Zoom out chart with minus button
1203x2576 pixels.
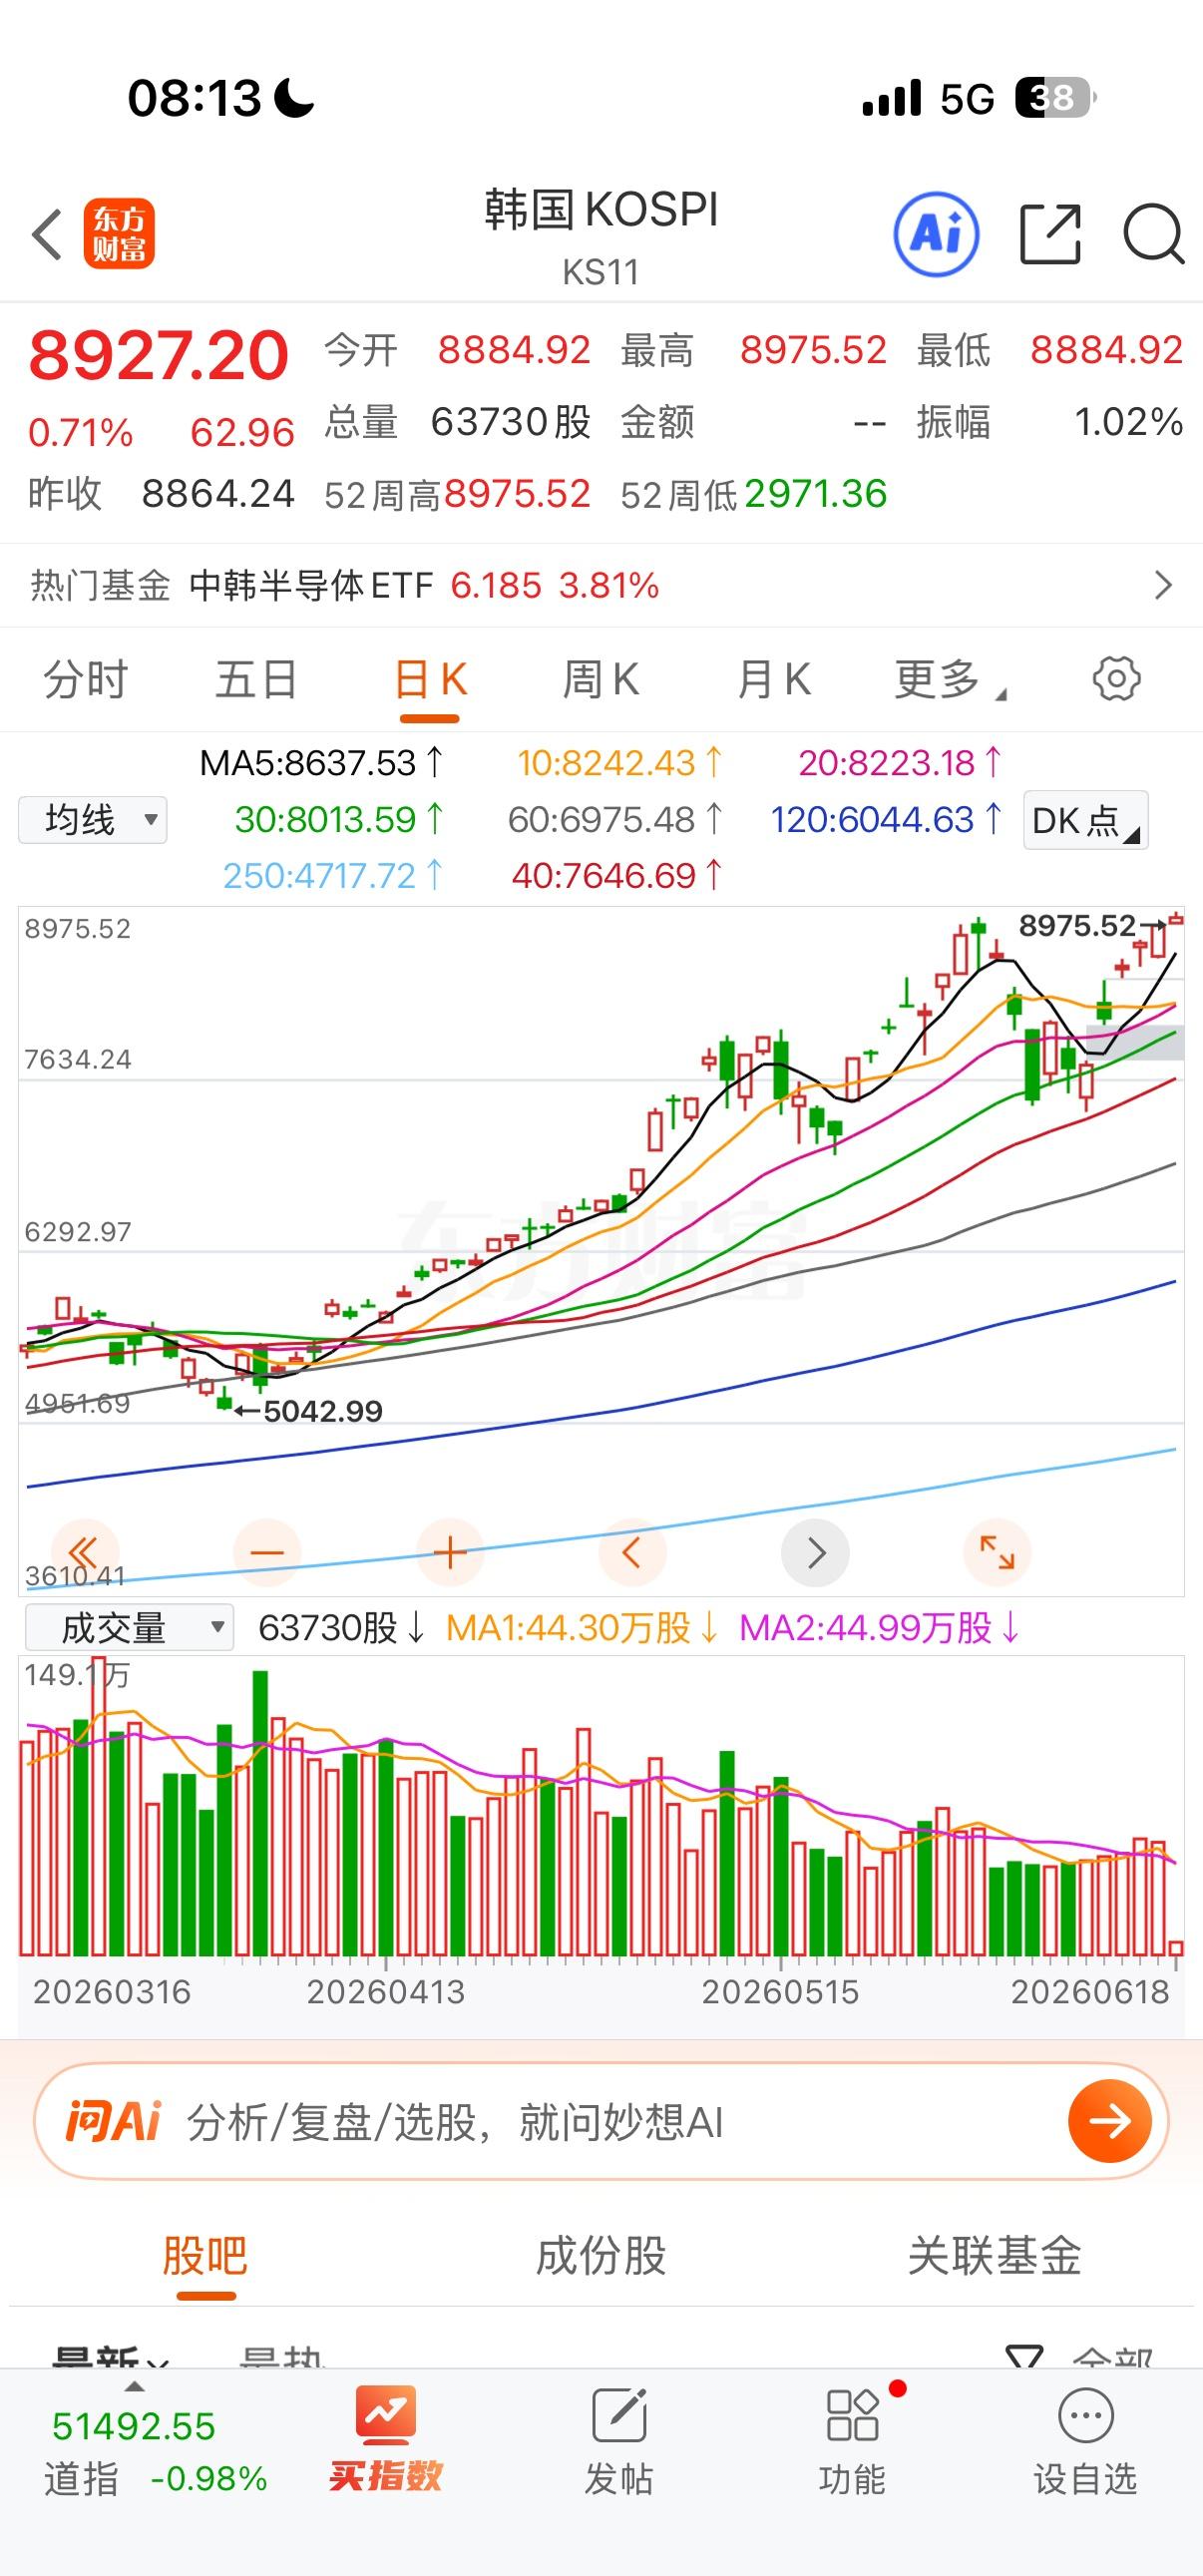click(267, 1552)
